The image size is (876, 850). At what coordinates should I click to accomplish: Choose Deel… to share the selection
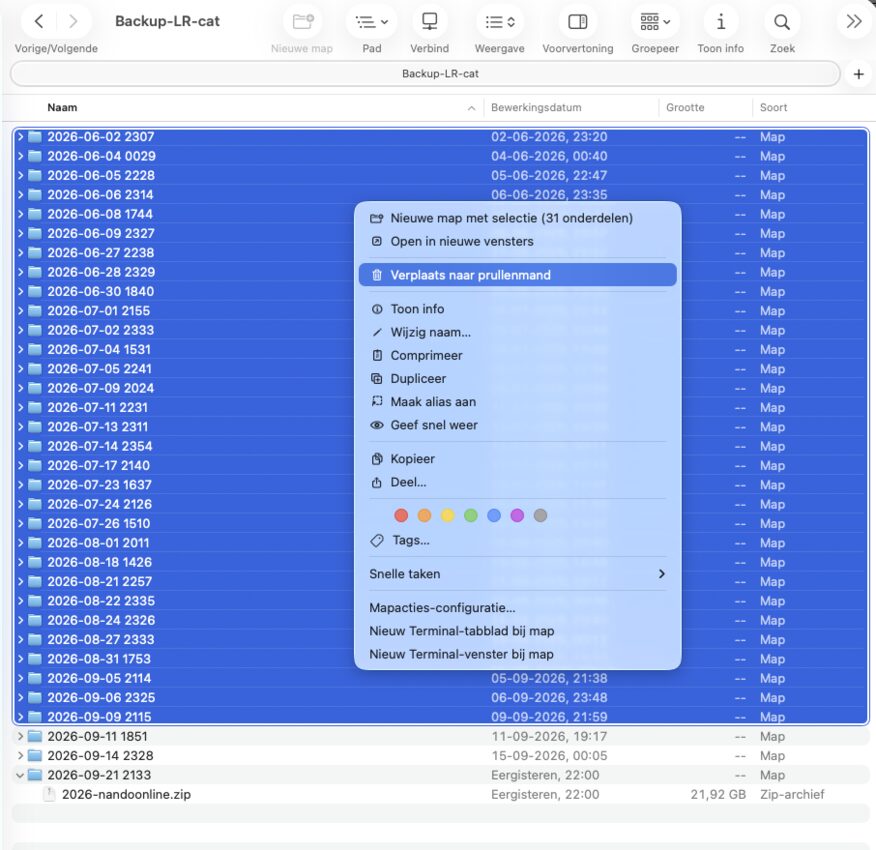(x=517, y=482)
